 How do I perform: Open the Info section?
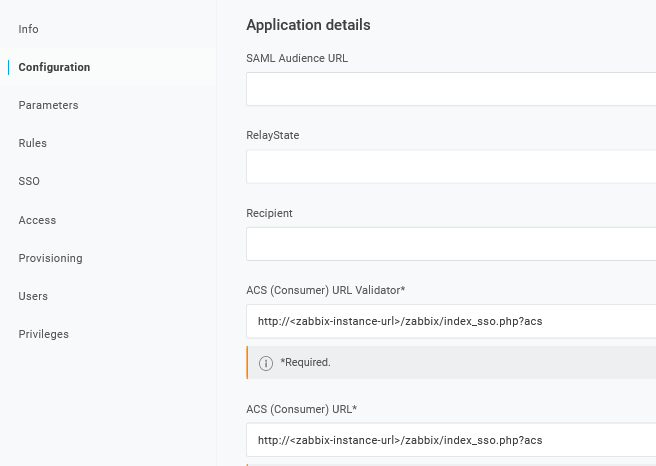pyautogui.click(x=28, y=29)
